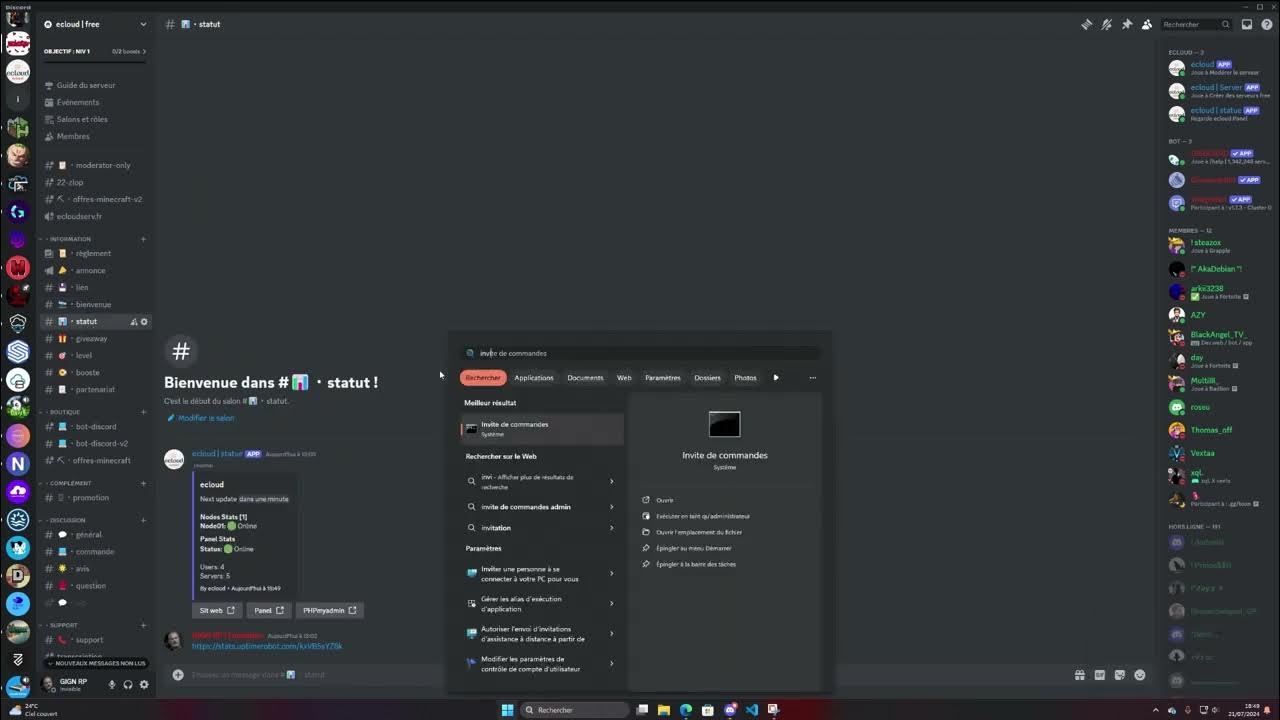Open the emoji picker in message bar

(1139, 675)
